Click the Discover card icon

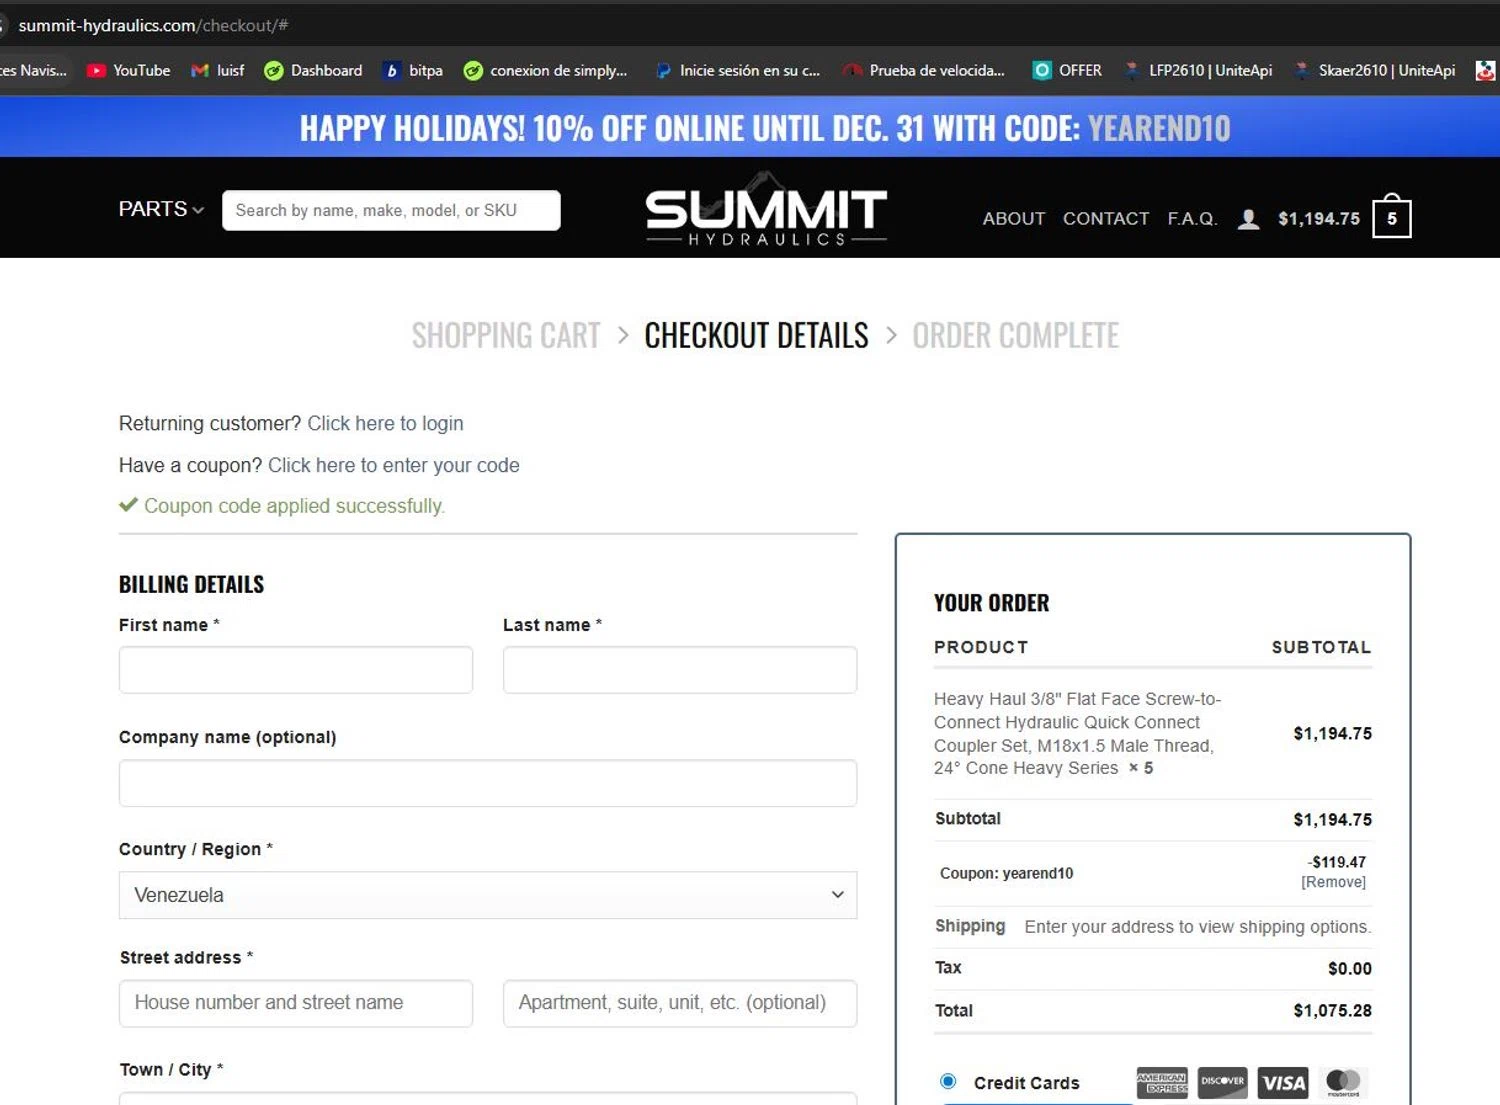click(x=1223, y=1082)
